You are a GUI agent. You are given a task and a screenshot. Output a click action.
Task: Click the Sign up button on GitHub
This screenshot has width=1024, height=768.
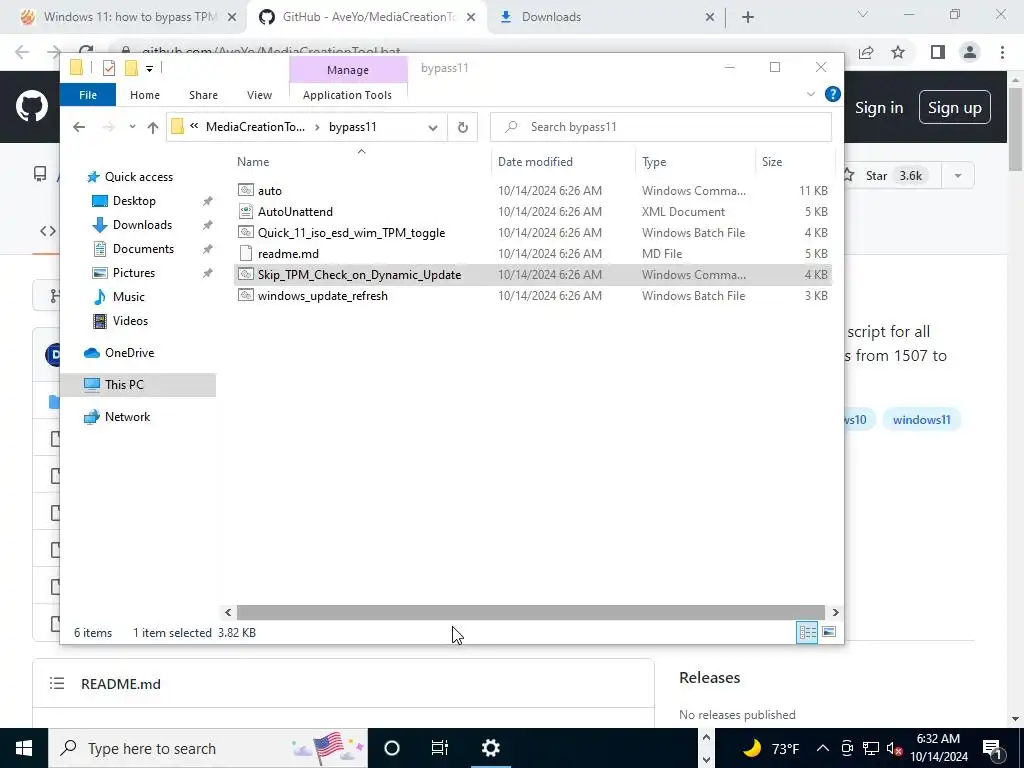(954, 108)
